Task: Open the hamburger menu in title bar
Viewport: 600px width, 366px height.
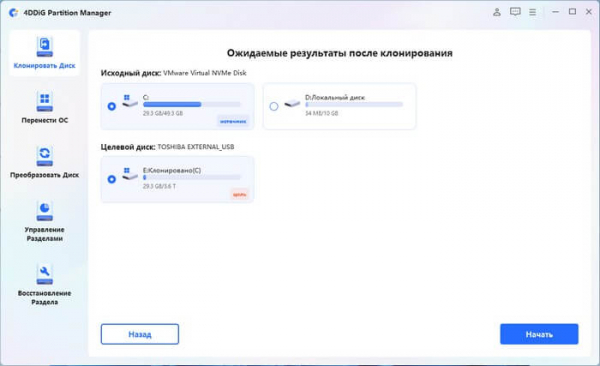Action: 532,12
